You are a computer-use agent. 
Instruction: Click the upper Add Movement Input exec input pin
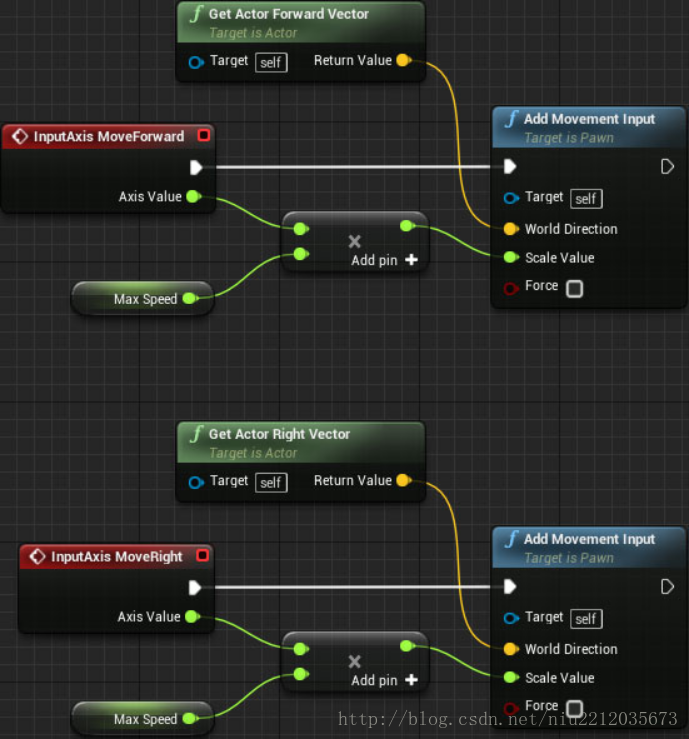tap(510, 166)
